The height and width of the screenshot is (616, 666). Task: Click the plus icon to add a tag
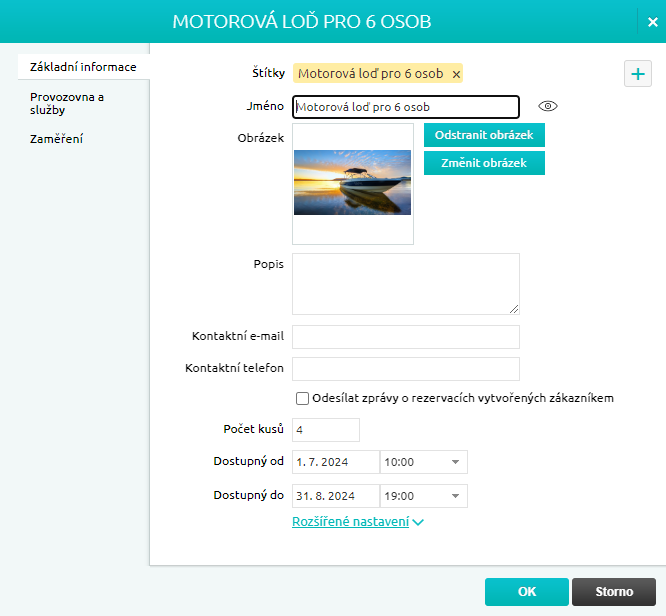tap(637, 74)
